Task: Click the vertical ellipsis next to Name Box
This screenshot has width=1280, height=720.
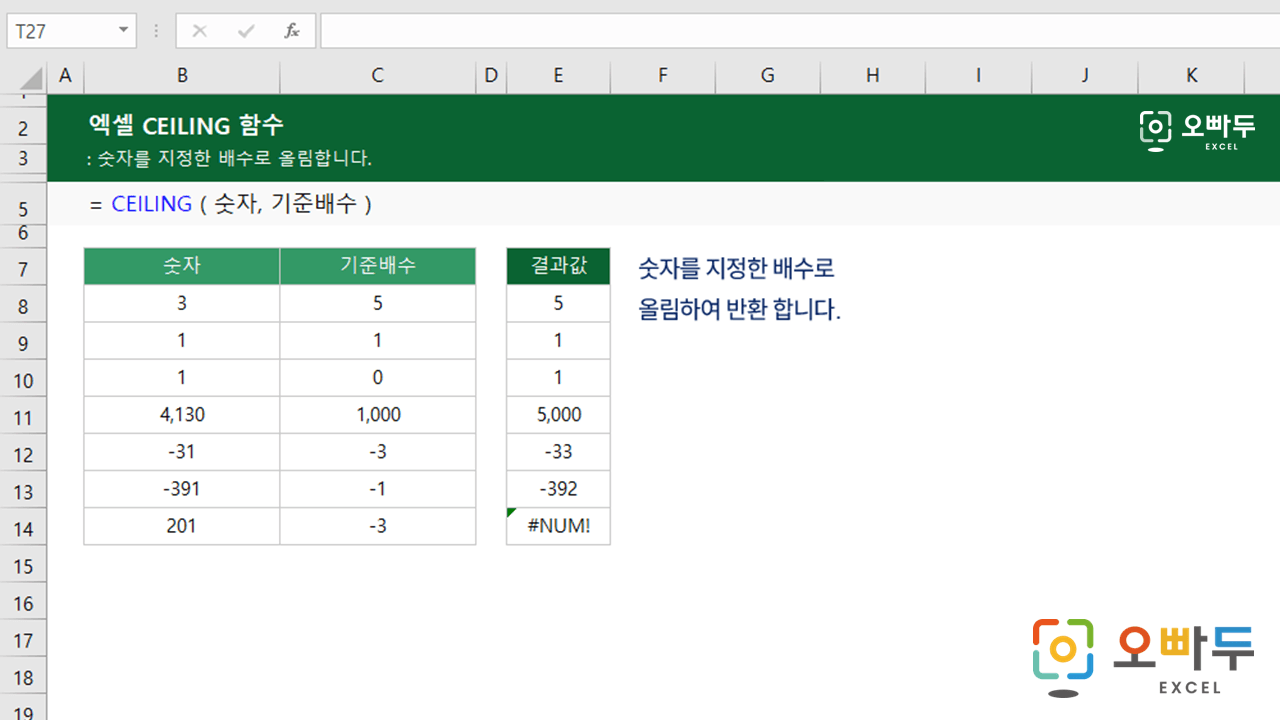Action: click(x=155, y=30)
